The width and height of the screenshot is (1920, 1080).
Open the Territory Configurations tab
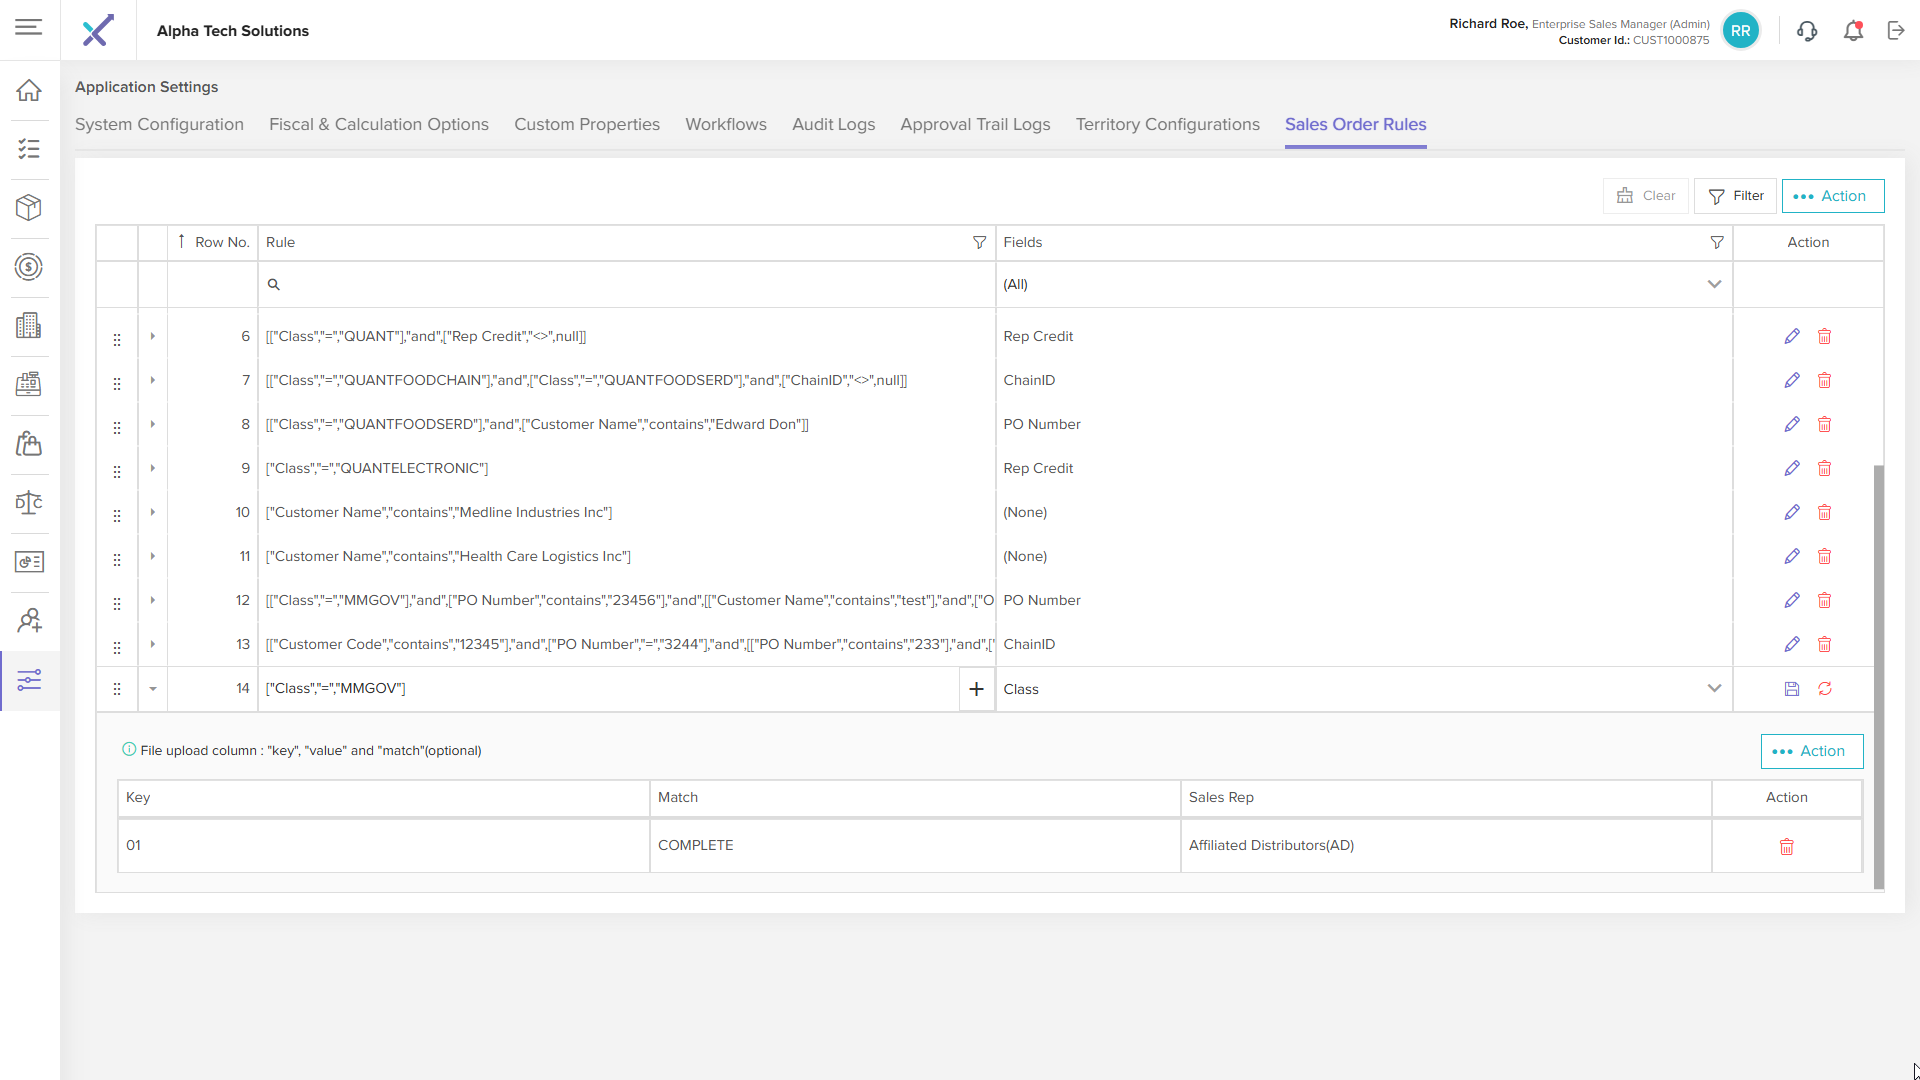pos(1167,124)
